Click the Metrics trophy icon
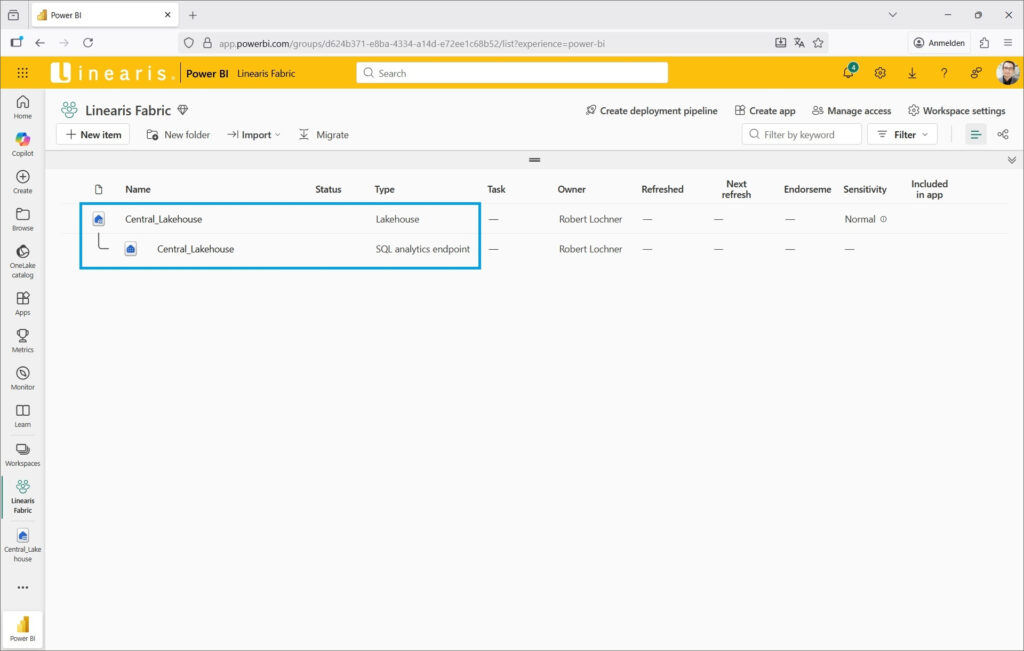1024x651 pixels. (x=22, y=340)
